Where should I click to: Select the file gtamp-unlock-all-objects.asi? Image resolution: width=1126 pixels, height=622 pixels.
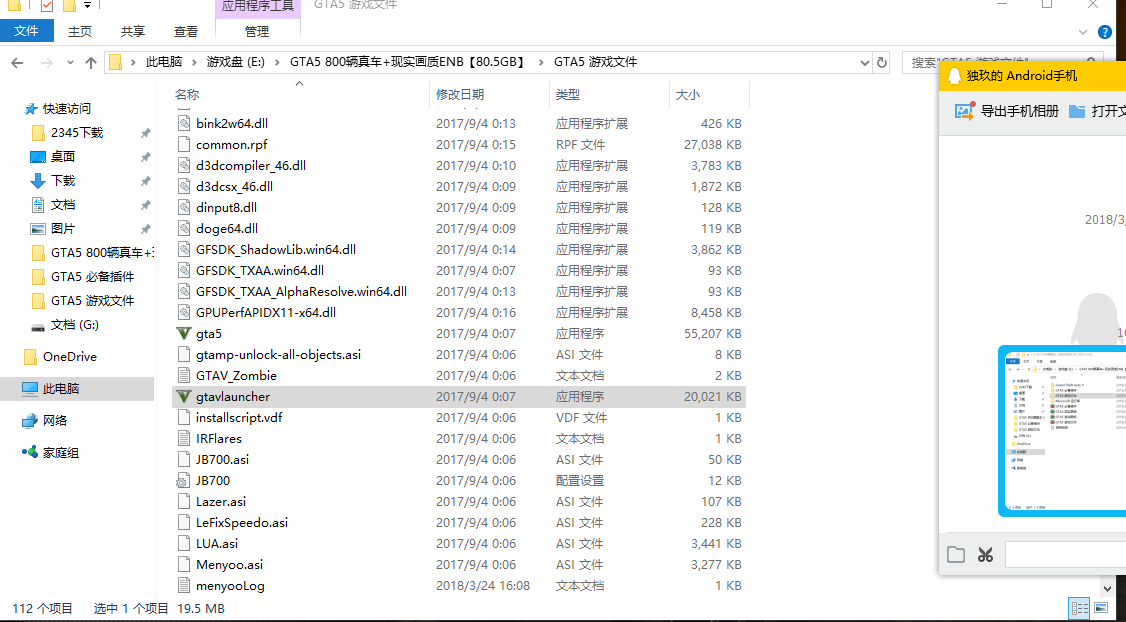[x=278, y=355]
